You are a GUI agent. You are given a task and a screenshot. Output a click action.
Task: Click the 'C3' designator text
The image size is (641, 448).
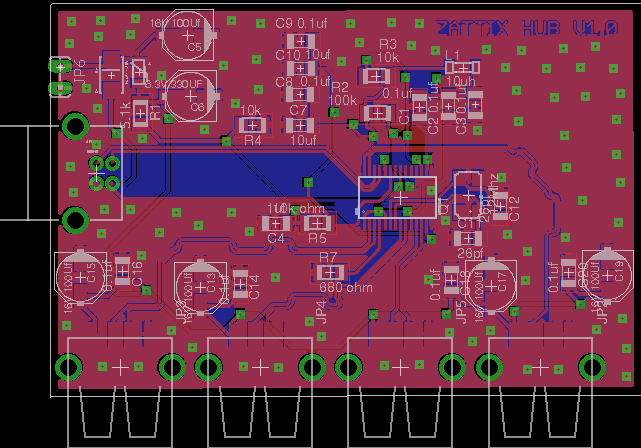click(x=461, y=125)
